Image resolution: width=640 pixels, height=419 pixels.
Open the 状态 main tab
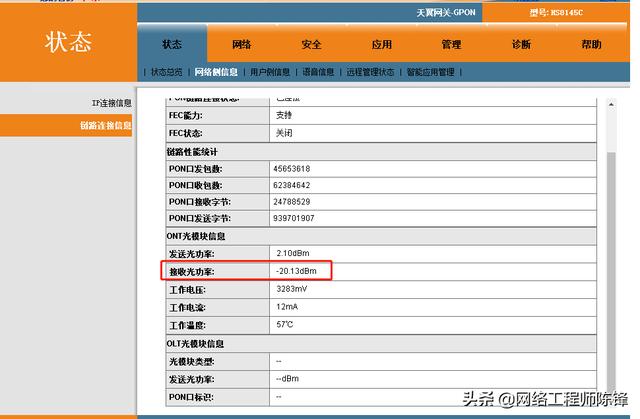click(172, 44)
